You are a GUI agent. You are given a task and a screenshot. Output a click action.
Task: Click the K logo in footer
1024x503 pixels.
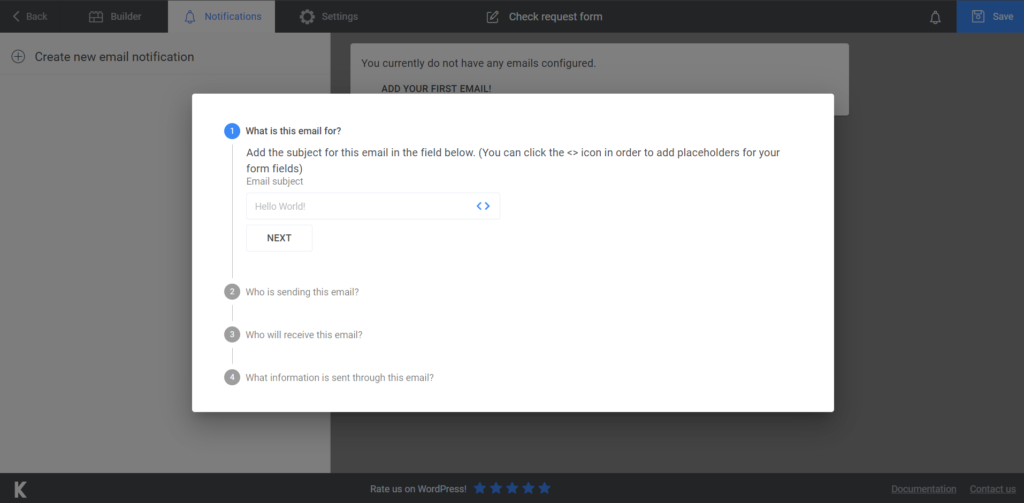click(x=20, y=489)
